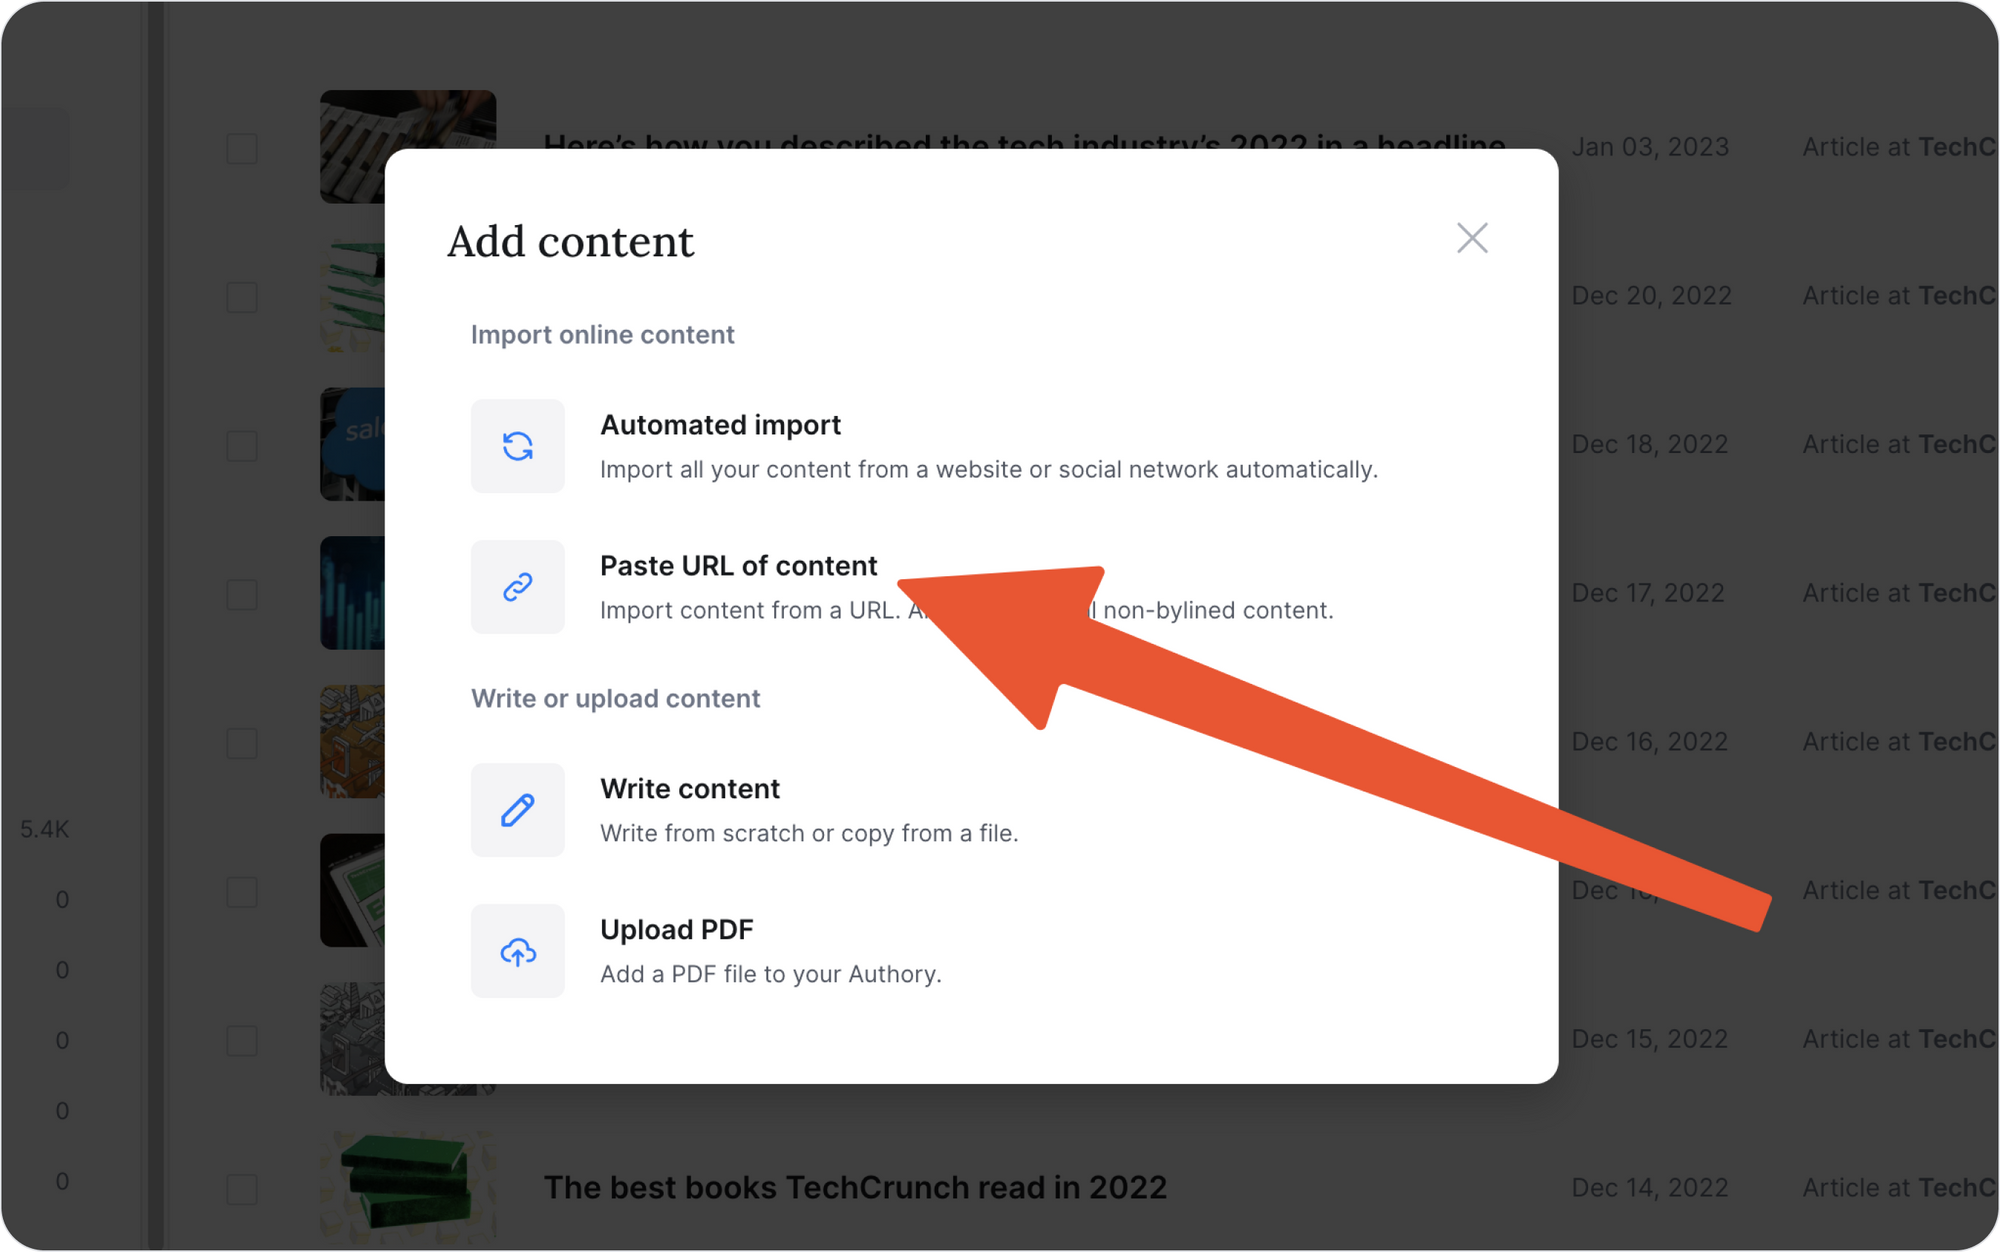Click the 'Dec 14, 2022' date
Image resolution: width=2000 pixels, height=1252 pixels.
(x=1650, y=1188)
